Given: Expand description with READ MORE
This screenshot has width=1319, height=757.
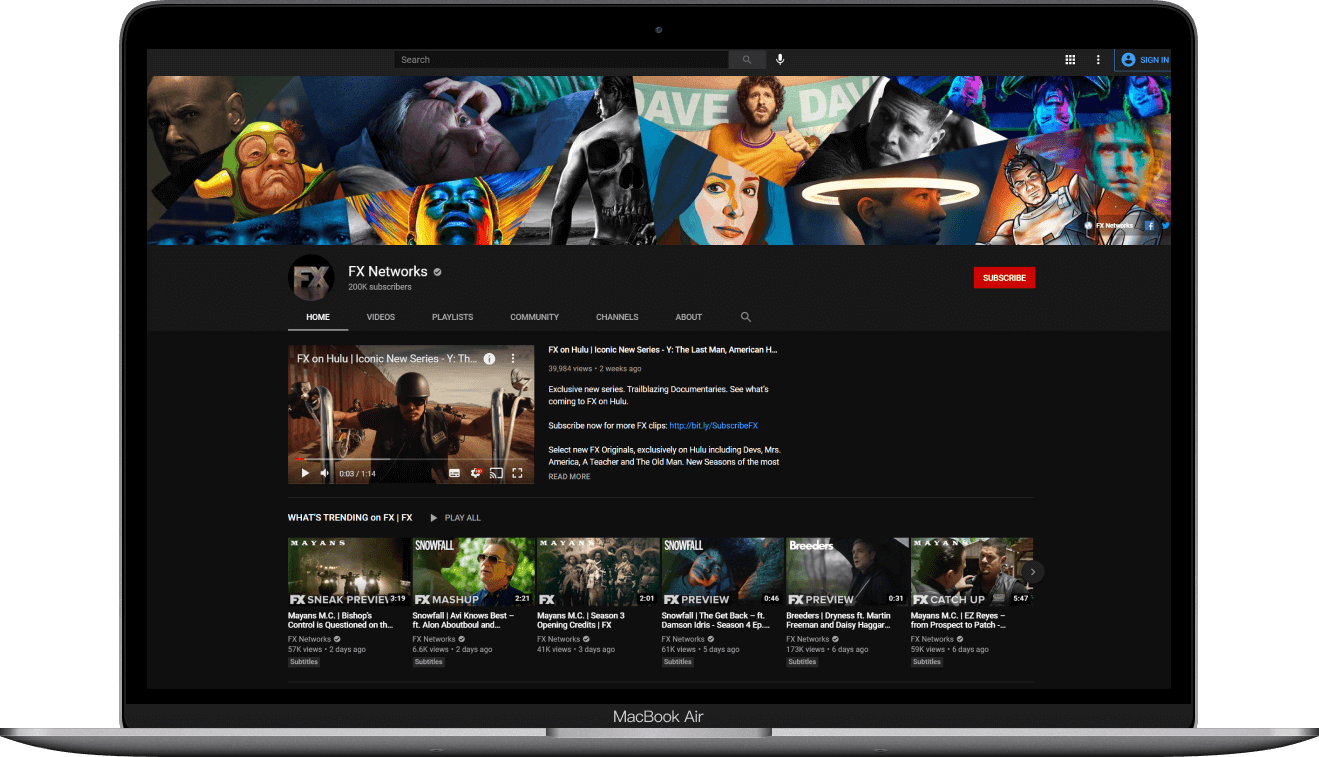Looking at the screenshot, I should click(x=569, y=477).
